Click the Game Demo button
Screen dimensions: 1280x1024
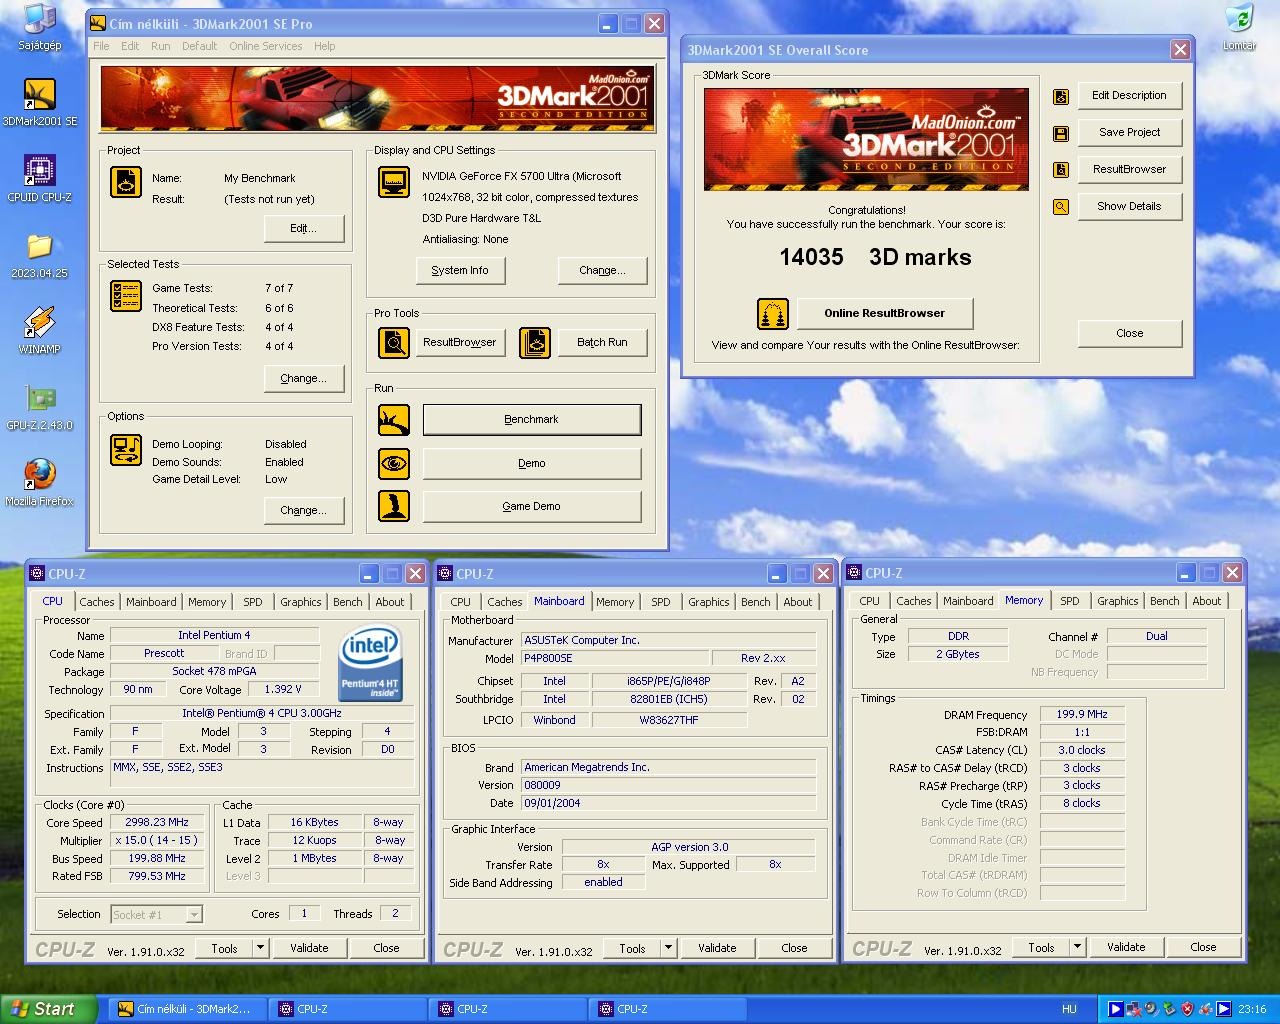(532, 506)
